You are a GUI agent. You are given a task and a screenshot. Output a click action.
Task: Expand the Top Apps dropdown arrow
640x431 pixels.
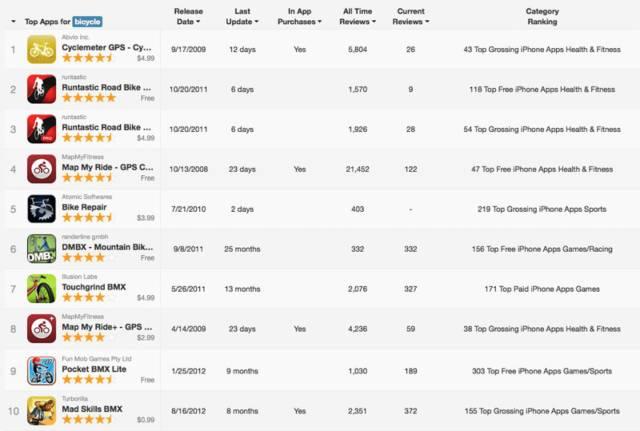[x=13, y=21]
